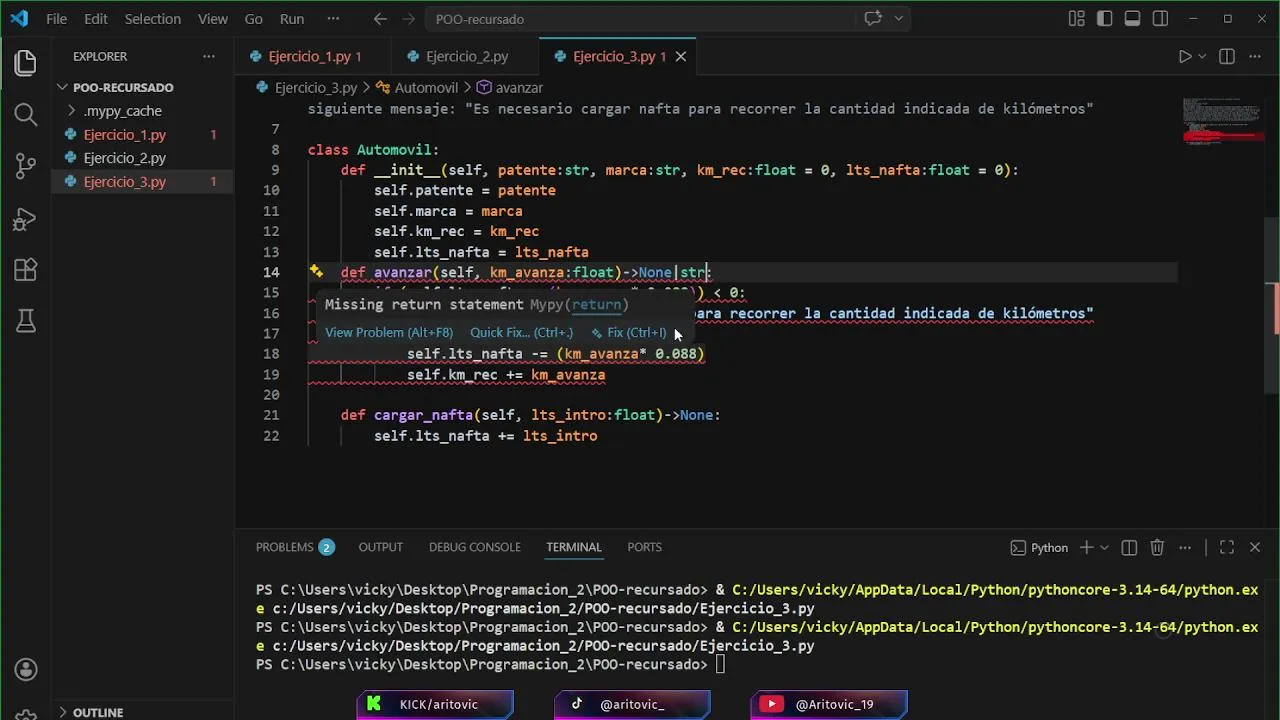The width and height of the screenshot is (1280, 720).
Task: Switch to Output panel tab
Action: point(380,547)
